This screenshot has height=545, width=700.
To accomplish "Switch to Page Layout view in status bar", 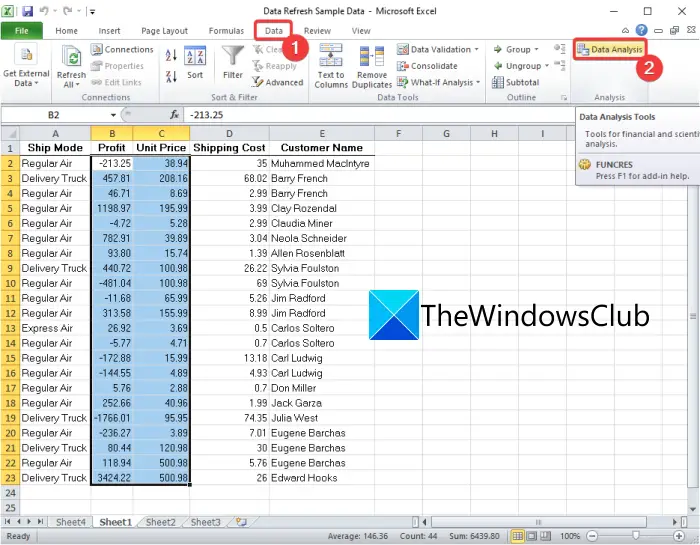I will [532, 536].
